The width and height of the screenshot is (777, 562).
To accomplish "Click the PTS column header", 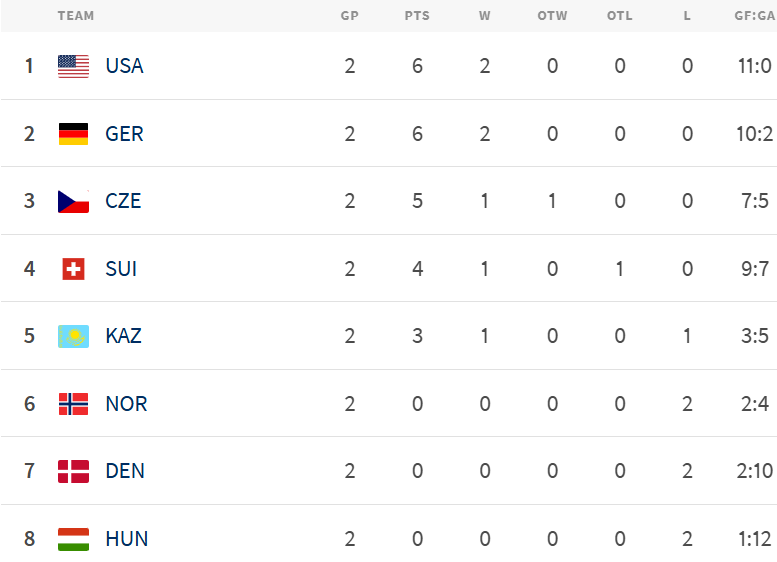I will click(x=417, y=16).
